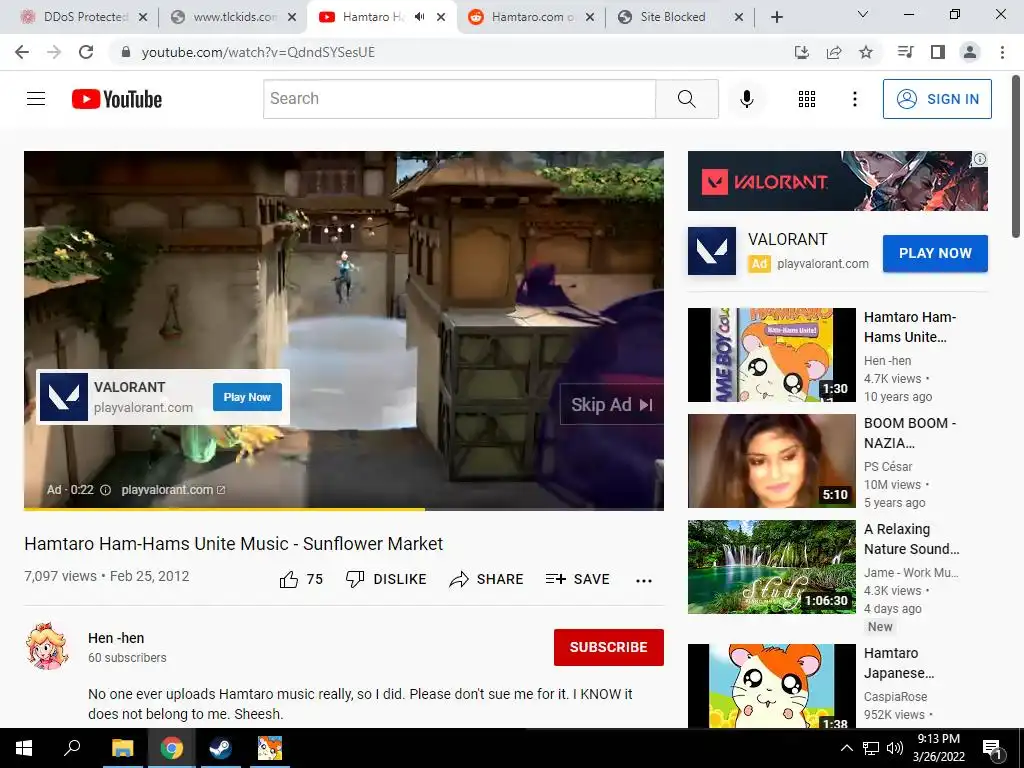This screenshot has height=768, width=1024.
Task: Open the notification center
Action: pyautogui.click(x=992, y=748)
